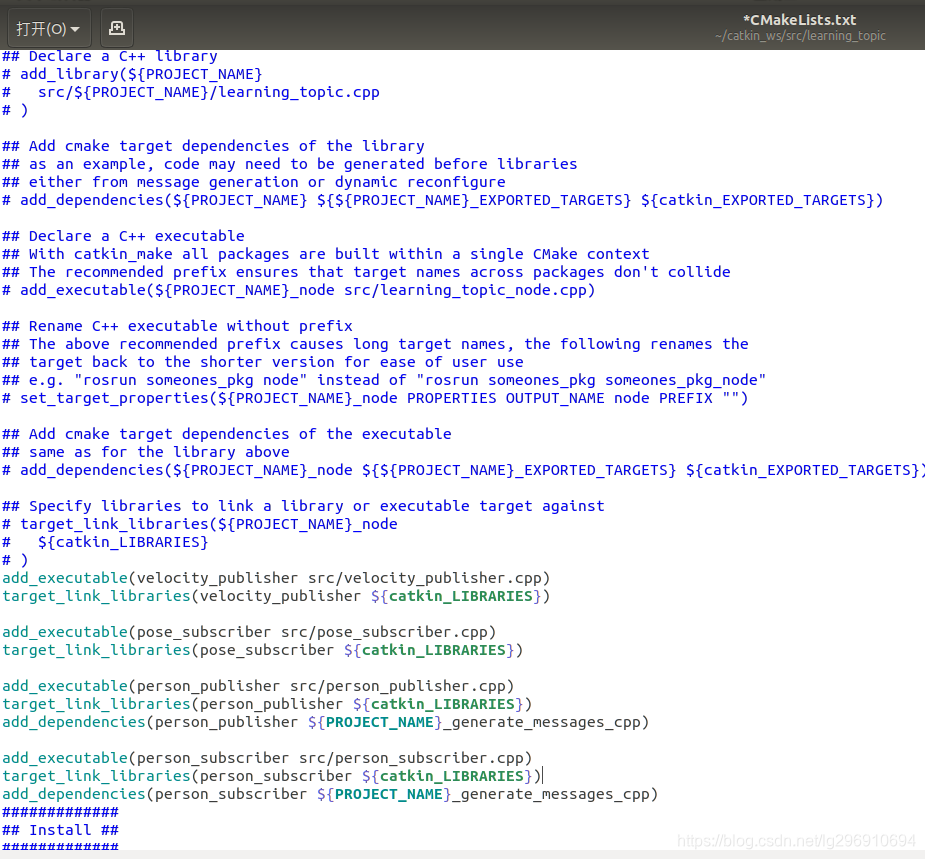Viewport: 925px width, 859px height.
Task: Click the ~/catkin_ws/src/learning_topic path subtitle
Action: [x=800, y=36]
